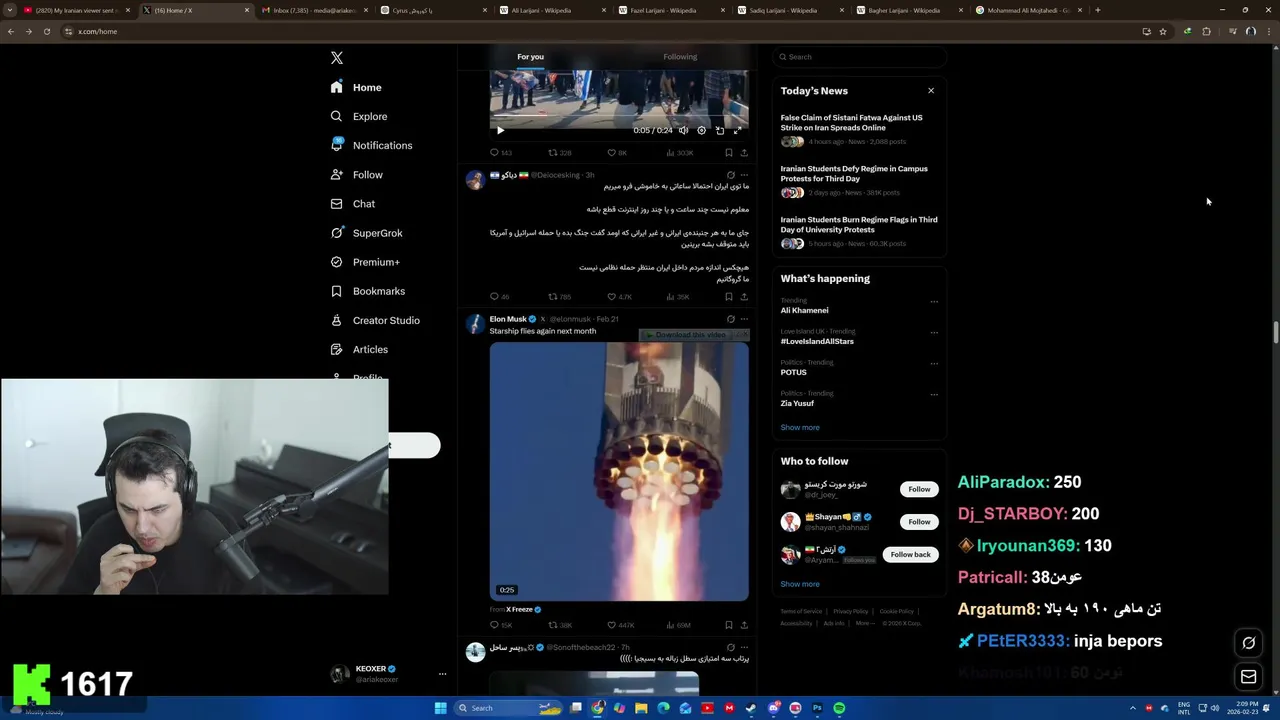Click the browser address bar showing x.com/home
This screenshot has height=720, width=1280.
[600, 31]
